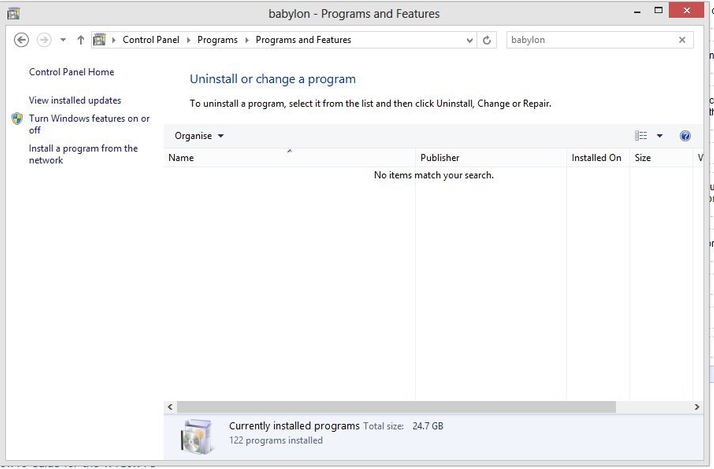Go up one level with the Up arrow
The width and height of the screenshot is (714, 469).
tap(81, 40)
